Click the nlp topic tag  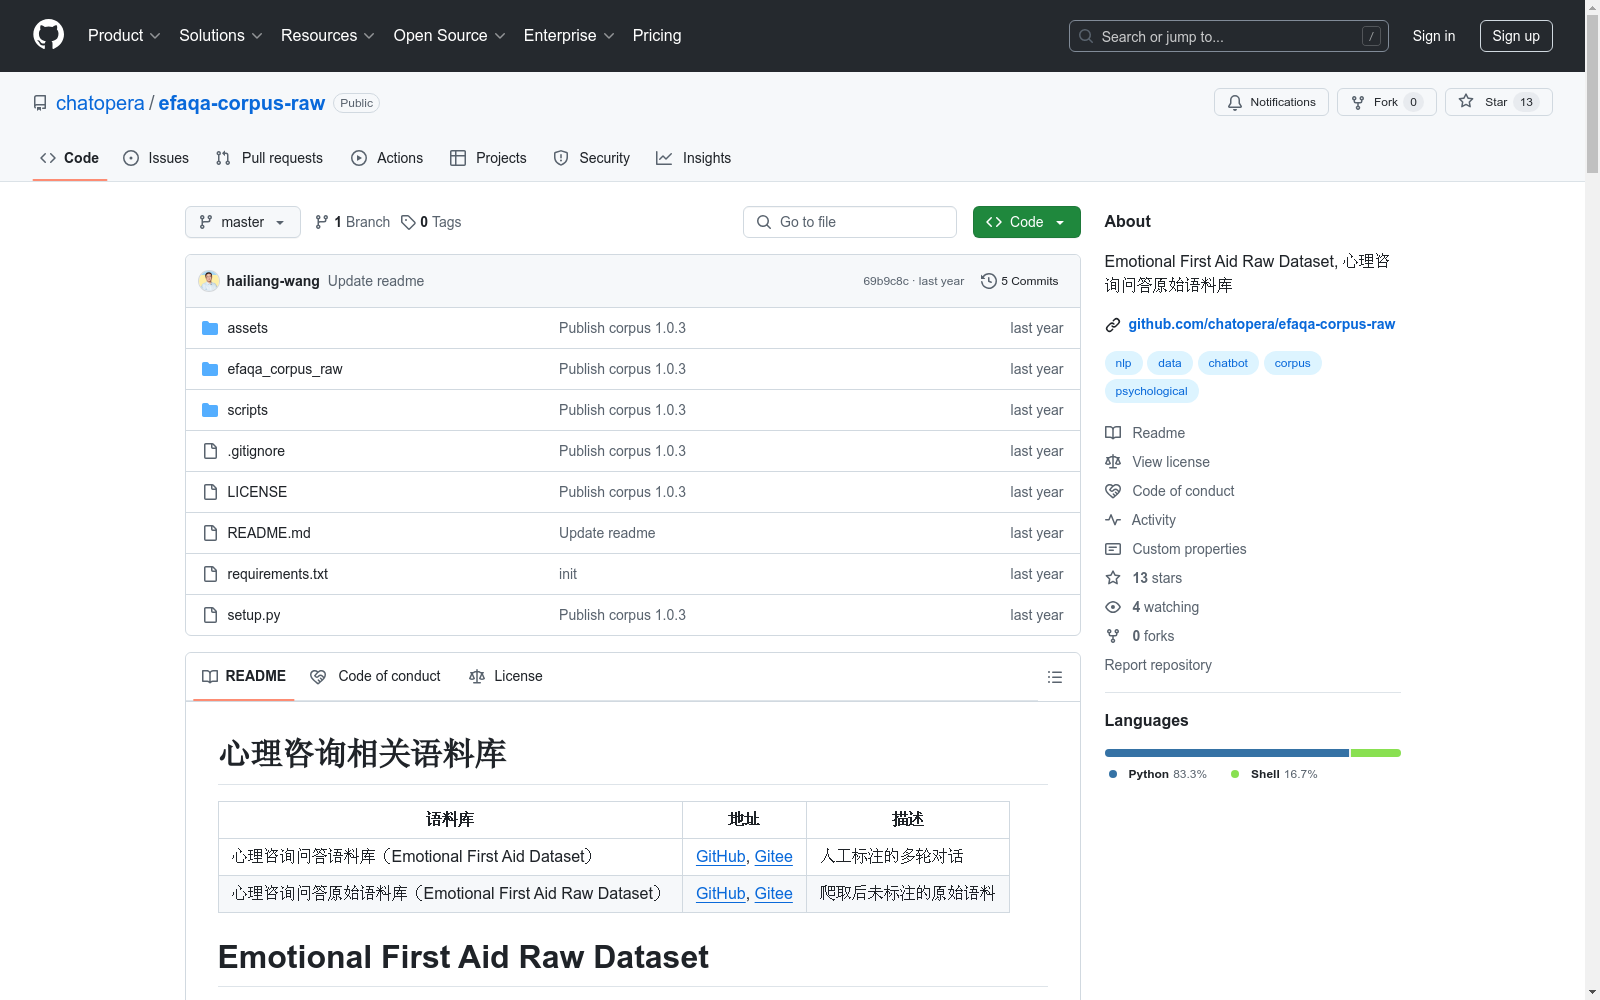(x=1123, y=363)
